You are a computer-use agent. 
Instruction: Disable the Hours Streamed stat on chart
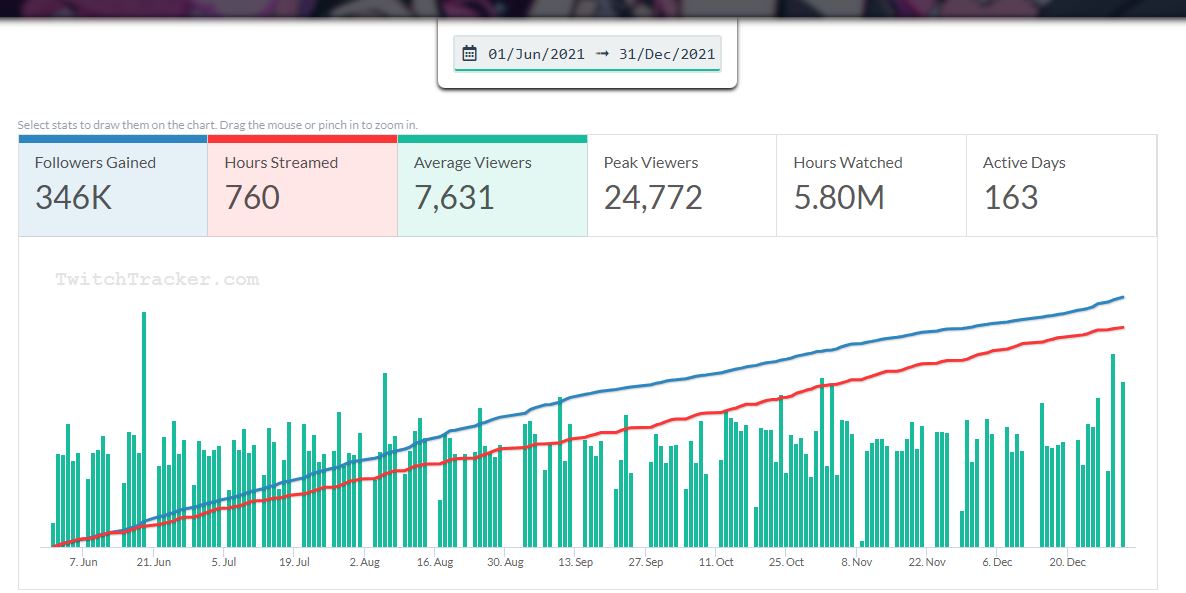click(302, 185)
